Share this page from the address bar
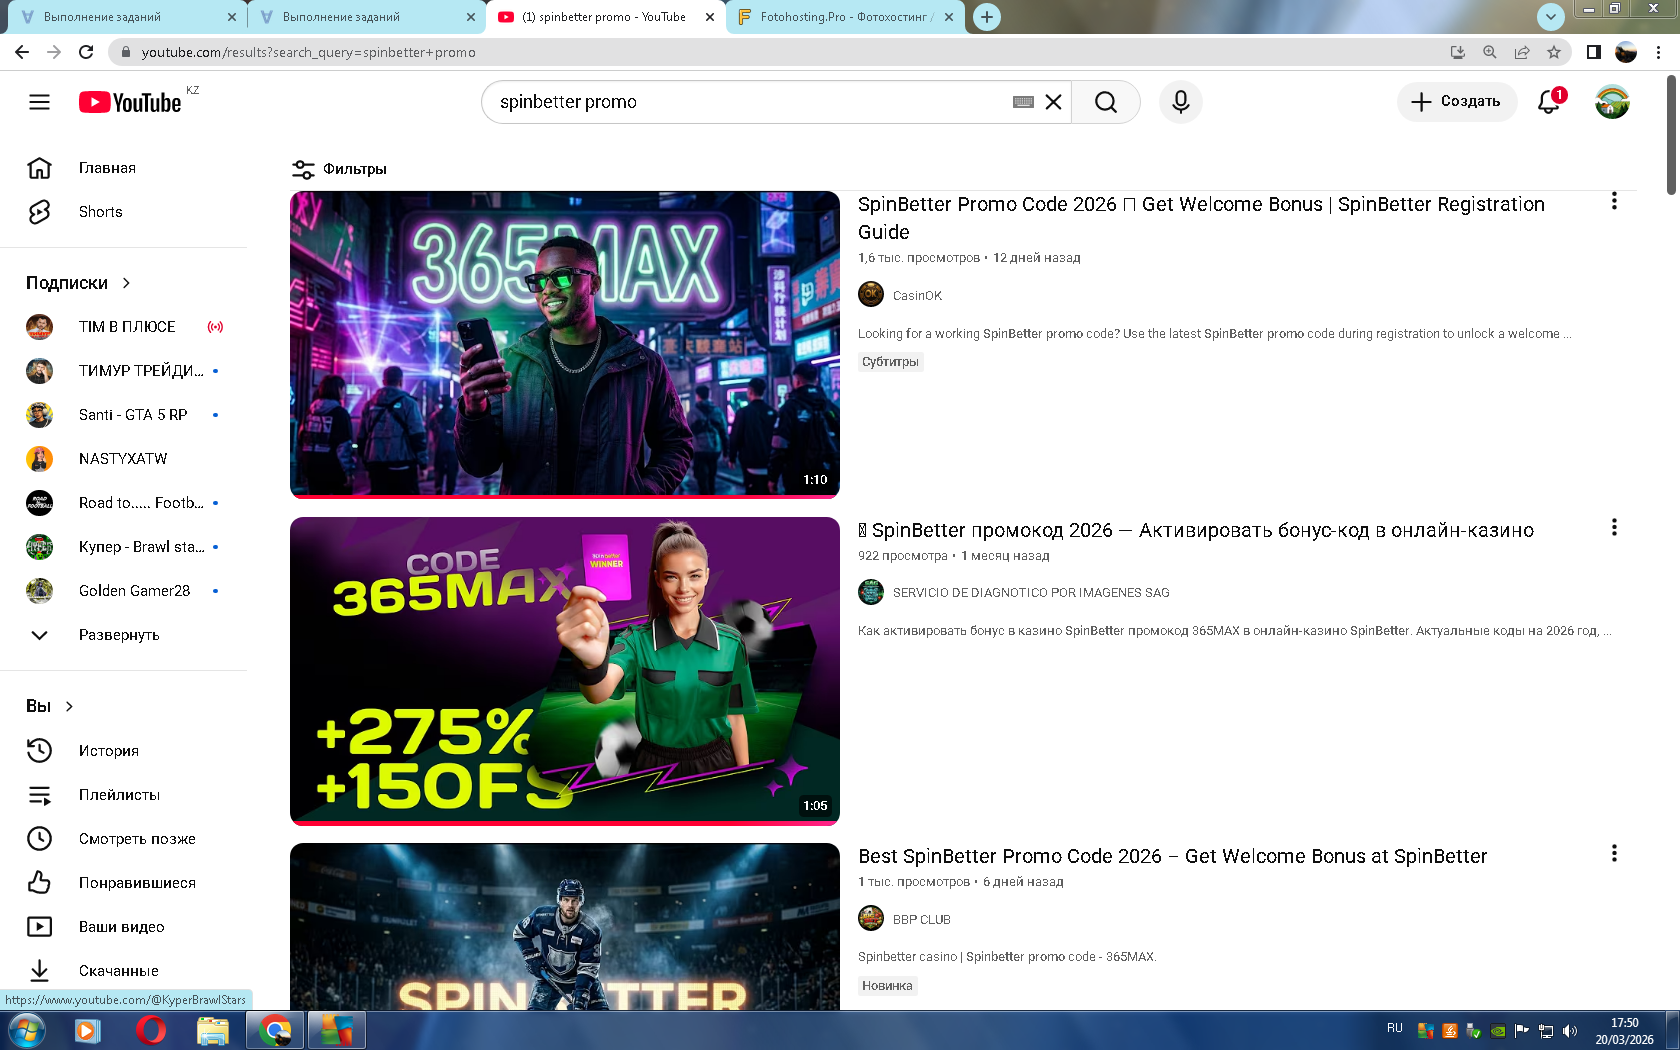Screen dimensions: 1680x1050 (1522, 52)
